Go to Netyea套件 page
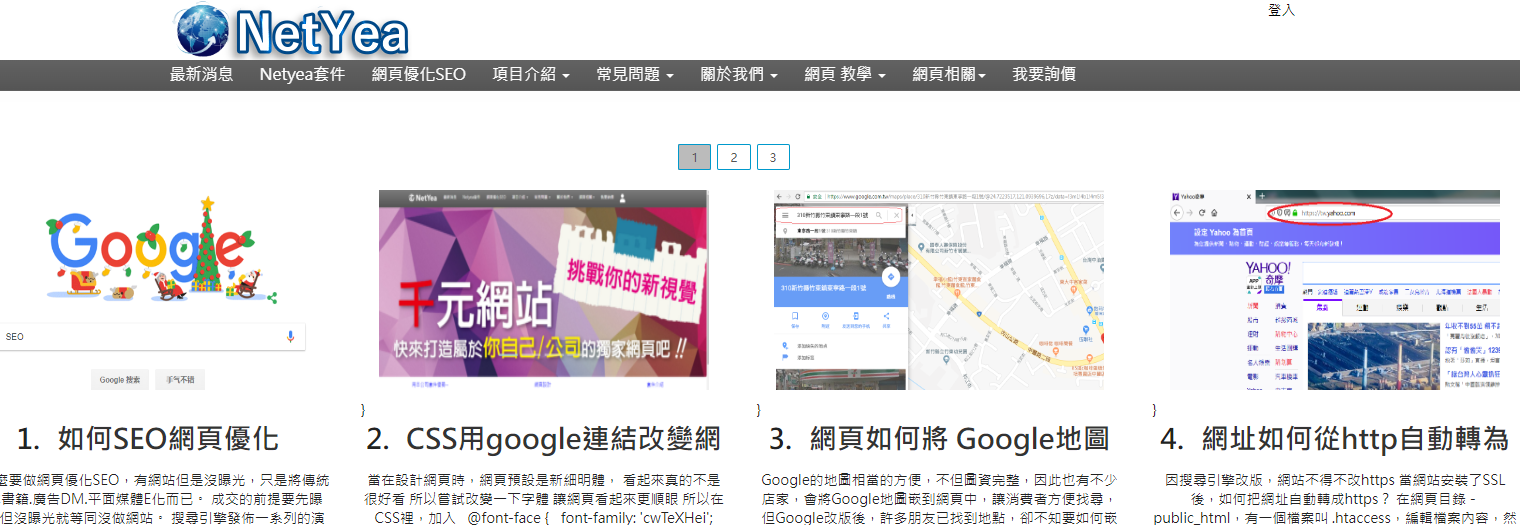1520x528 pixels. click(x=302, y=74)
